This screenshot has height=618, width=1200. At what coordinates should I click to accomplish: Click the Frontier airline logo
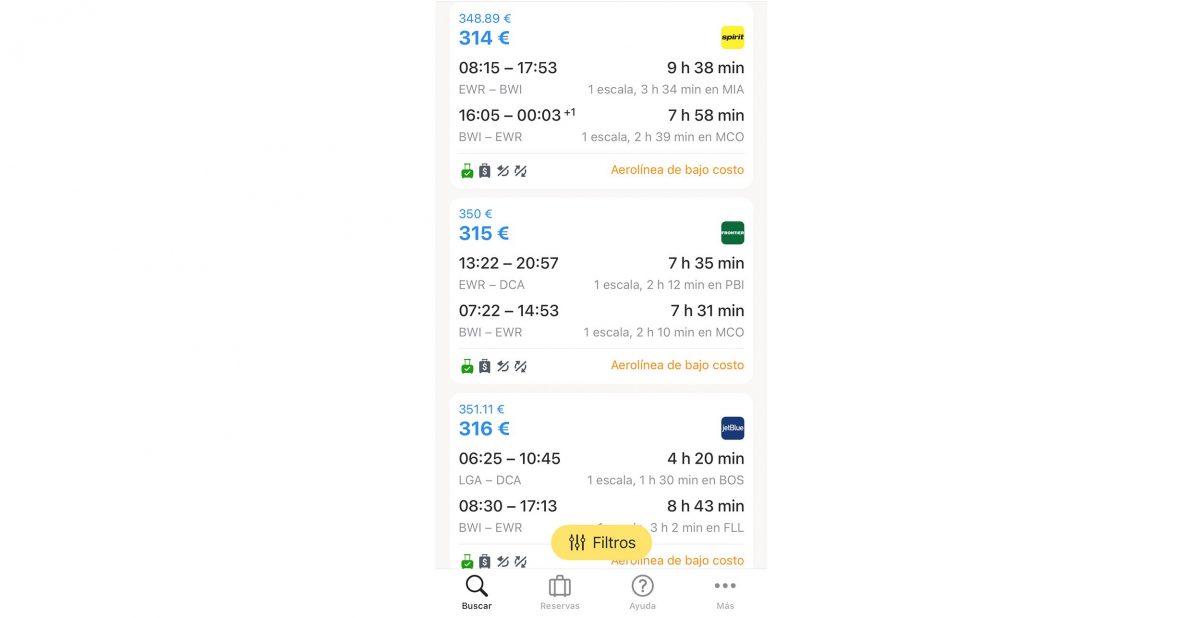tap(732, 233)
